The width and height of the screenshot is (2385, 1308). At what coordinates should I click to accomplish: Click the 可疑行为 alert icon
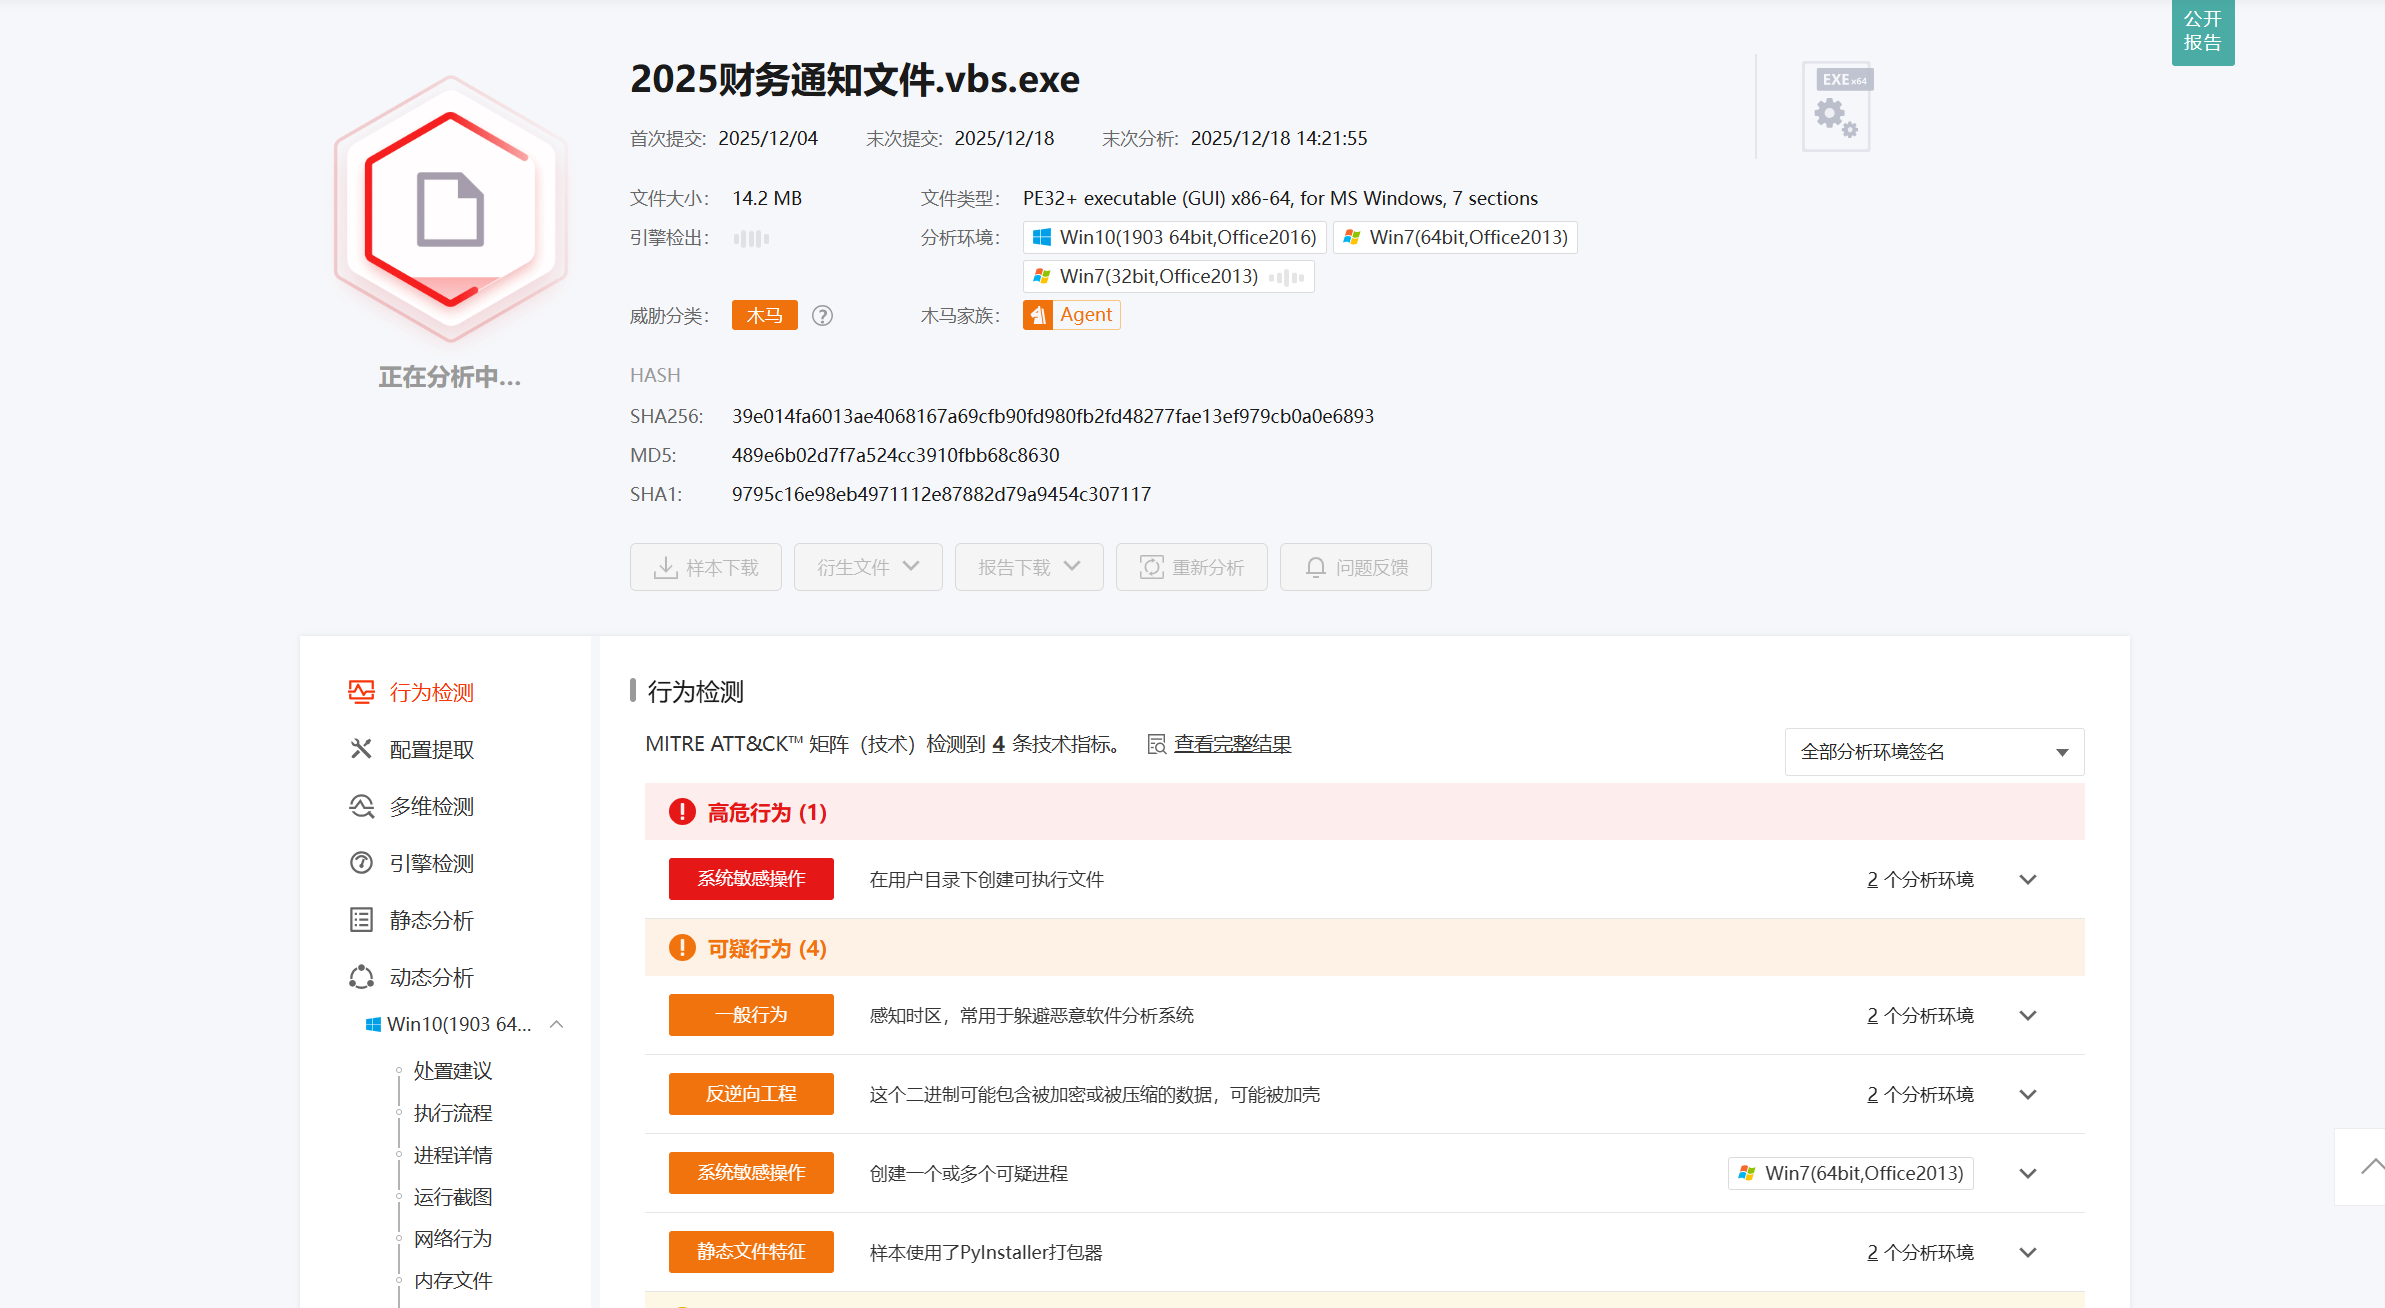pyautogui.click(x=682, y=948)
